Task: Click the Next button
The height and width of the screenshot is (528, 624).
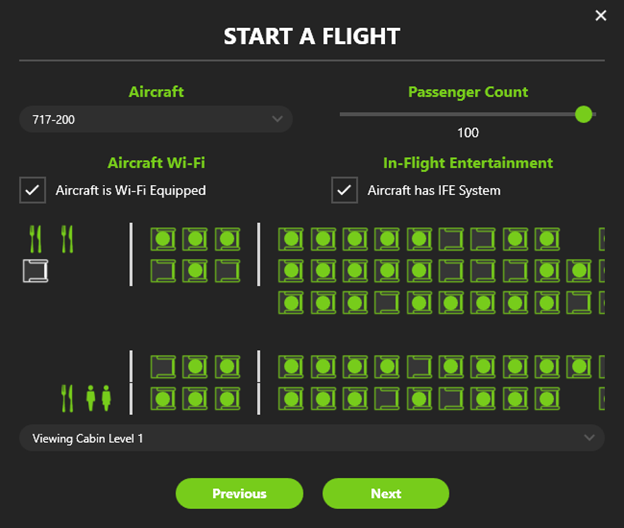Action: click(x=385, y=493)
